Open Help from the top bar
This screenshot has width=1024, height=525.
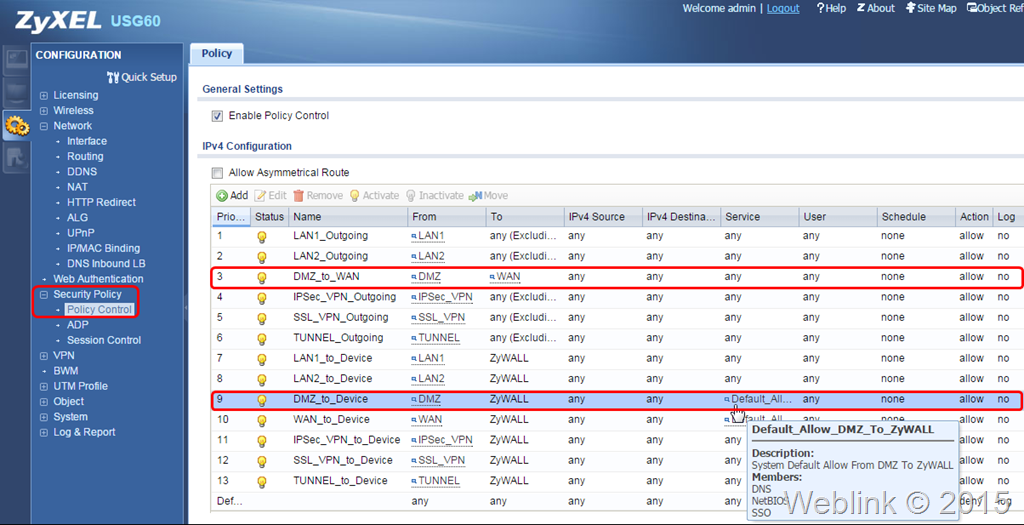(831, 8)
